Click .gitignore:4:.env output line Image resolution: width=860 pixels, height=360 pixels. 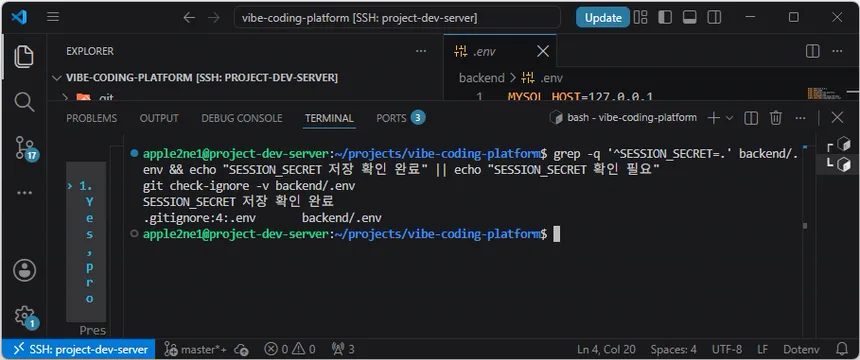pyautogui.click(x=262, y=218)
